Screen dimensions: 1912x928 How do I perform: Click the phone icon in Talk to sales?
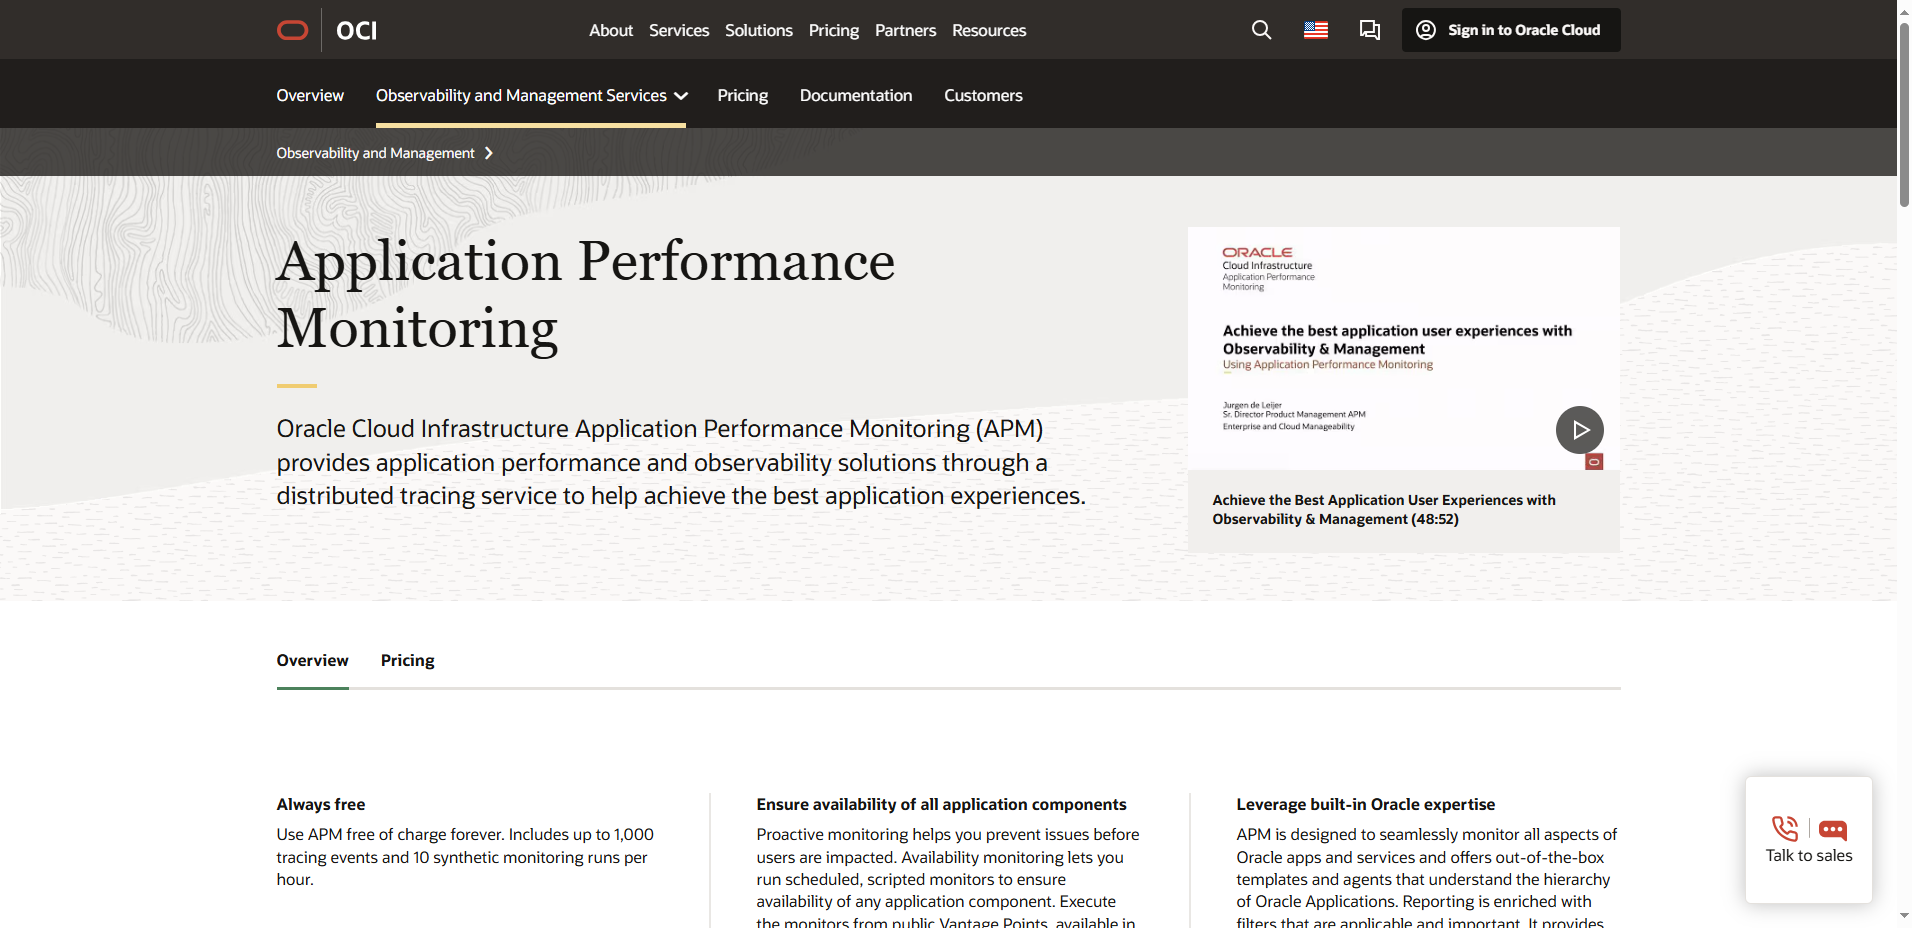click(1784, 828)
